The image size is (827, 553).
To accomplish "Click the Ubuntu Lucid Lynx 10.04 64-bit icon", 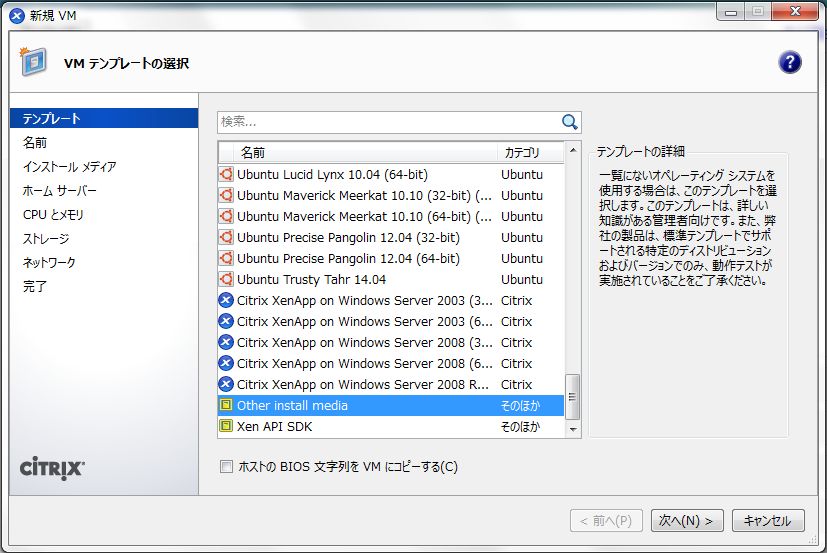I will pos(226,175).
